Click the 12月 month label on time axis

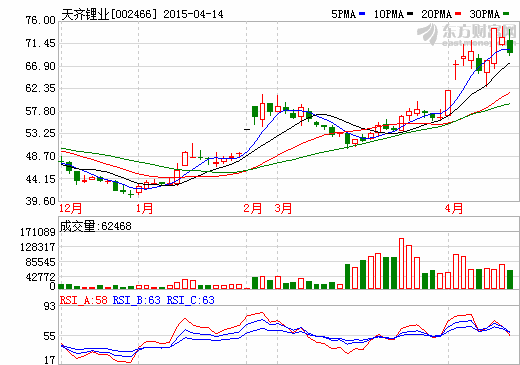pos(70,209)
